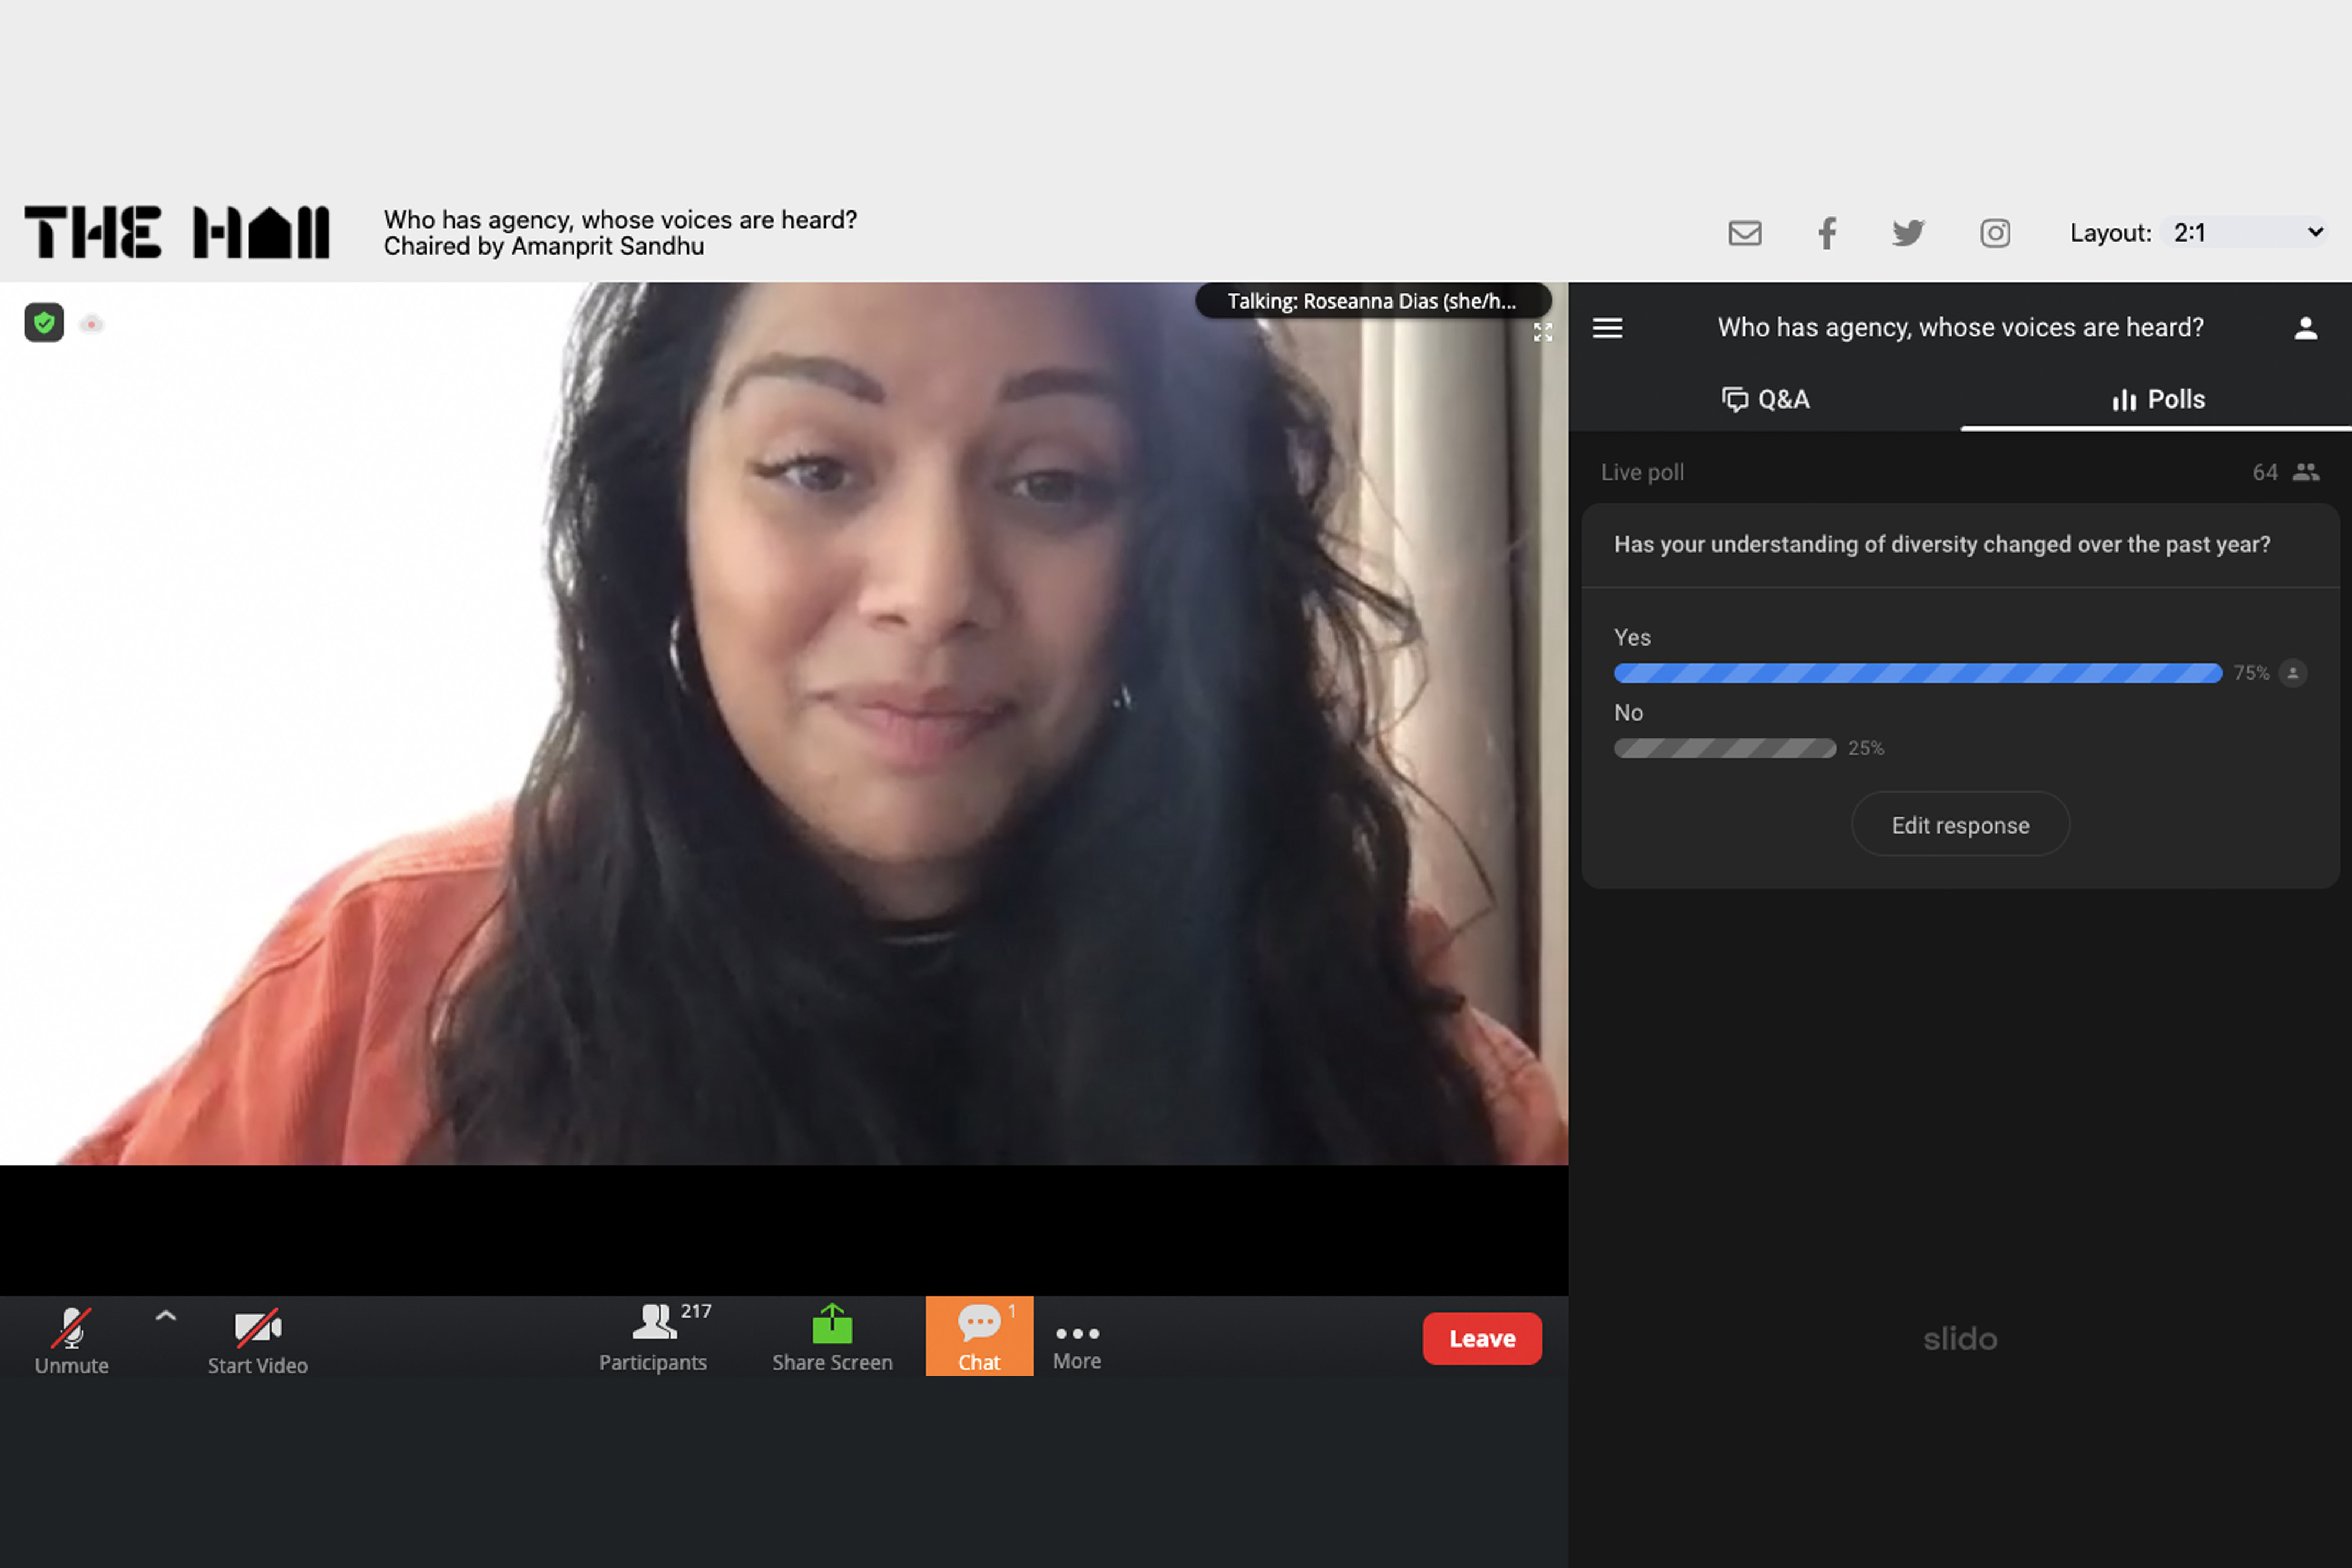2352x1568 pixels.
Task: Switch to the Q&A tab
Action: pyautogui.click(x=1766, y=399)
